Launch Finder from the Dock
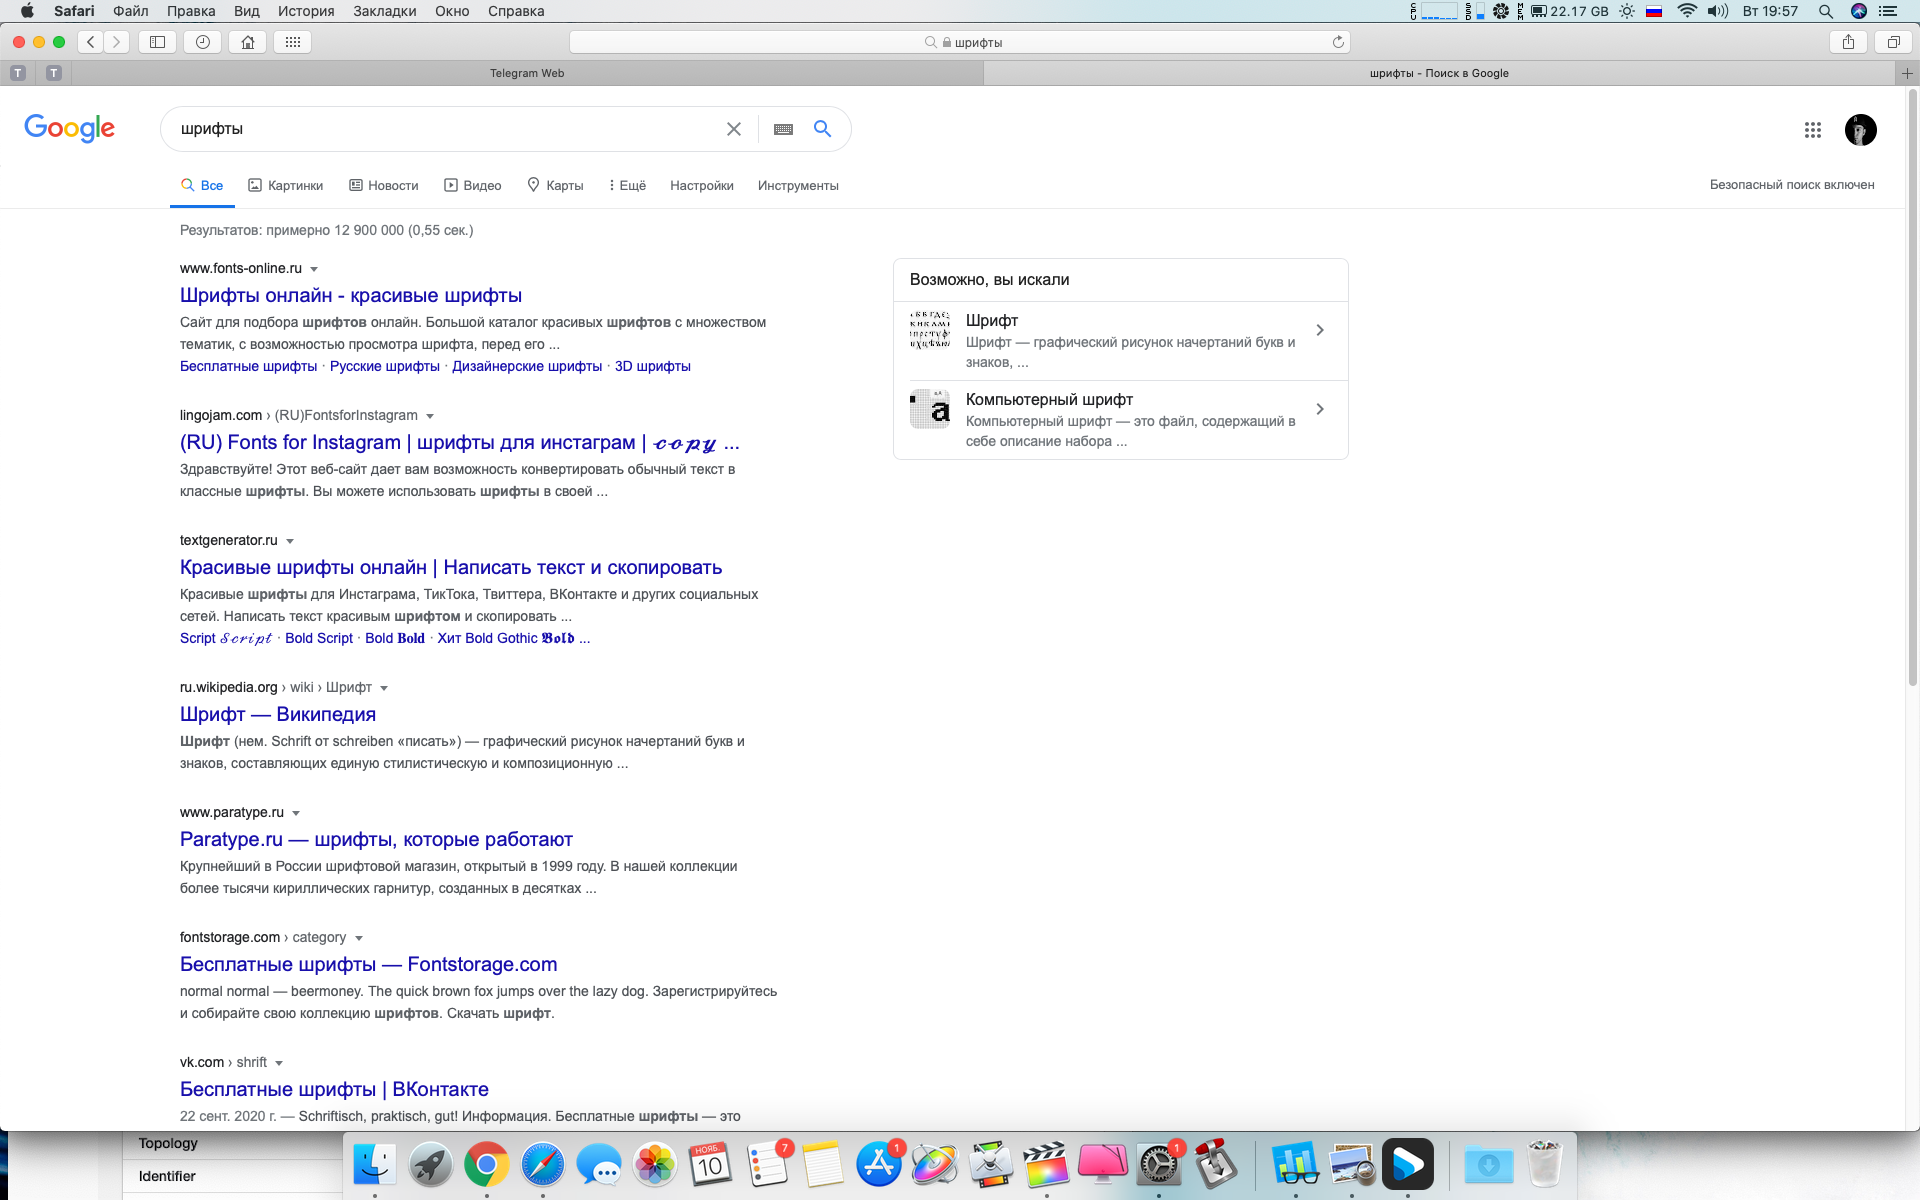Image resolution: width=1920 pixels, height=1200 pixels. [375, 1165]
